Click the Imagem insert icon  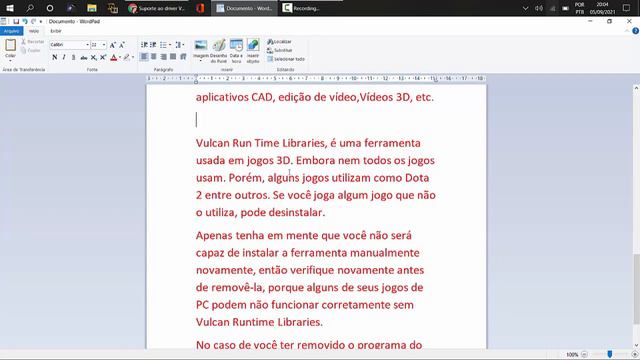pyautogui.click(x=200, y=45)
